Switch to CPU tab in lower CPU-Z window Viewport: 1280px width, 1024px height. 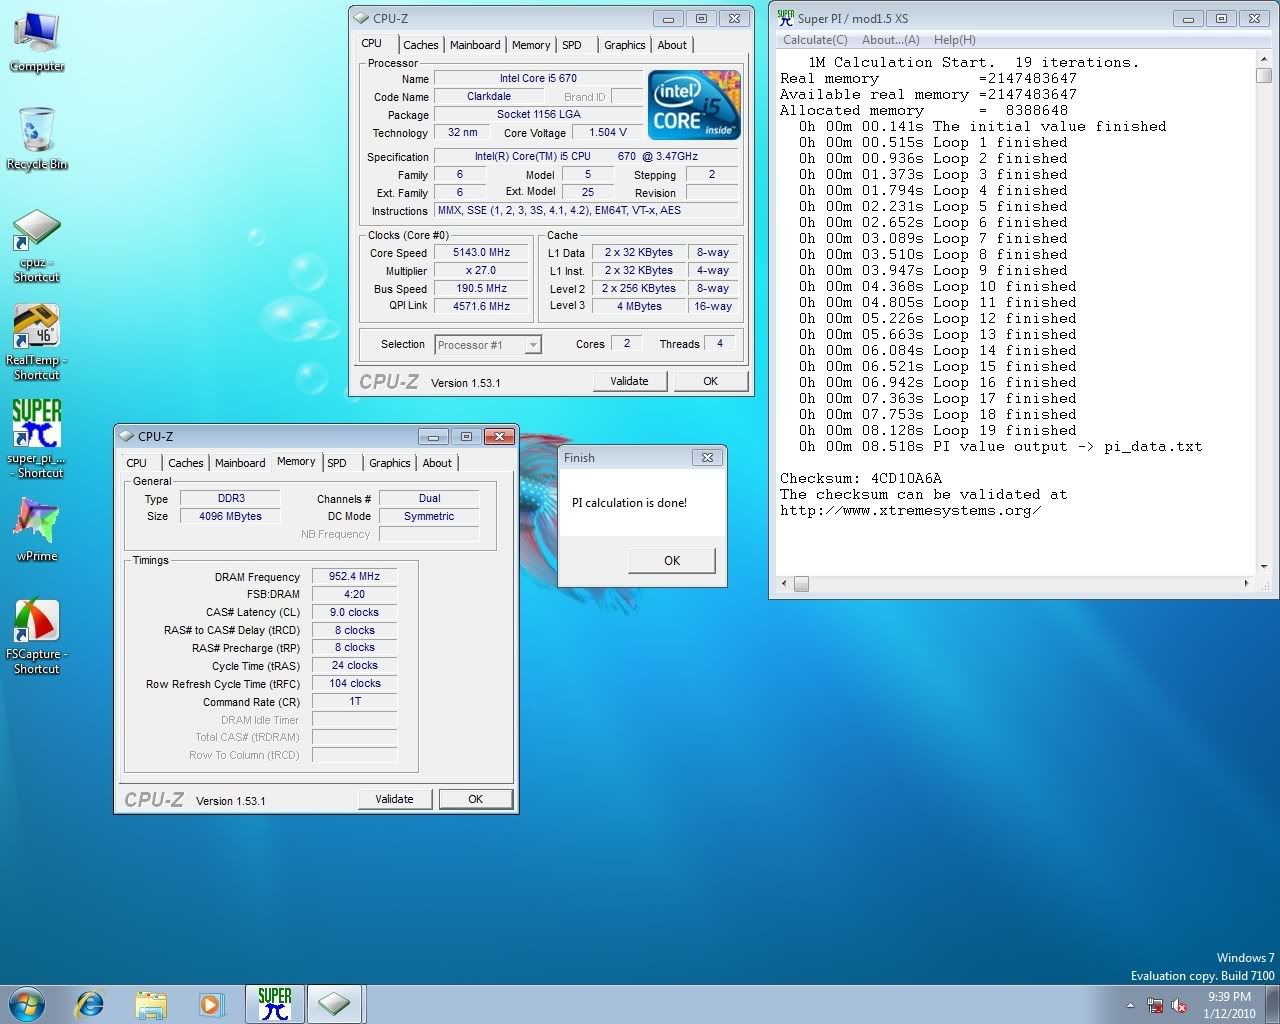point(137,463)
